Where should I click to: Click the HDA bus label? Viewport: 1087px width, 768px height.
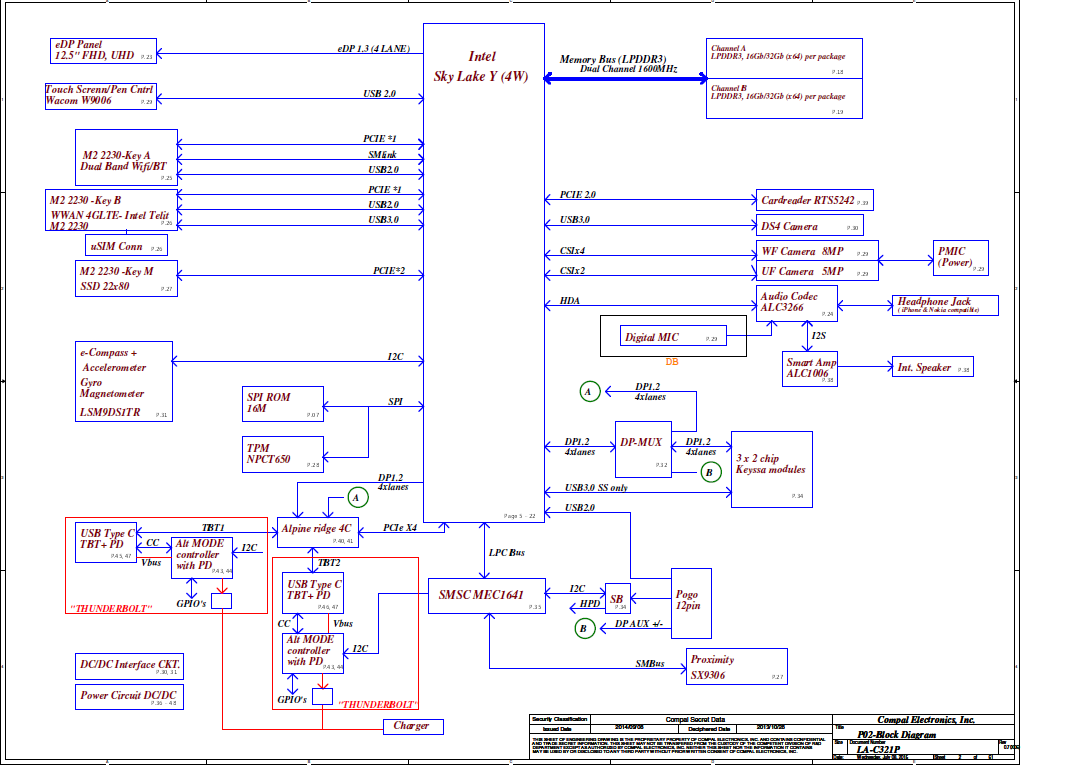570,301
